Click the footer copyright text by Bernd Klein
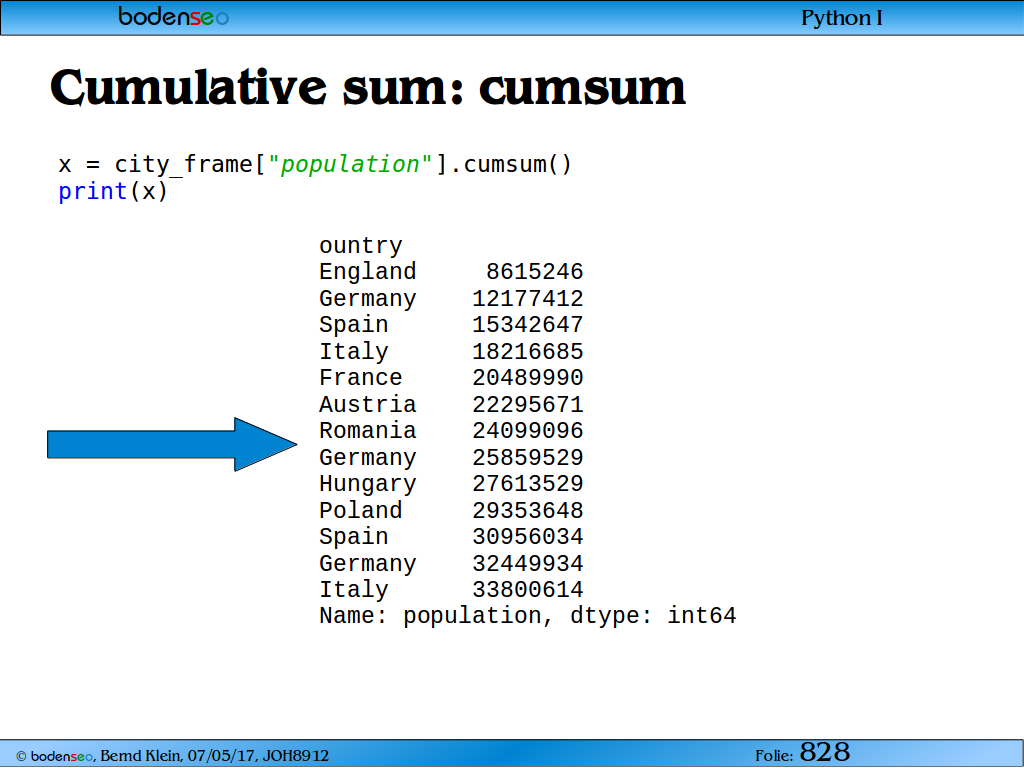Screen dimensions: 1024x768 172,756
